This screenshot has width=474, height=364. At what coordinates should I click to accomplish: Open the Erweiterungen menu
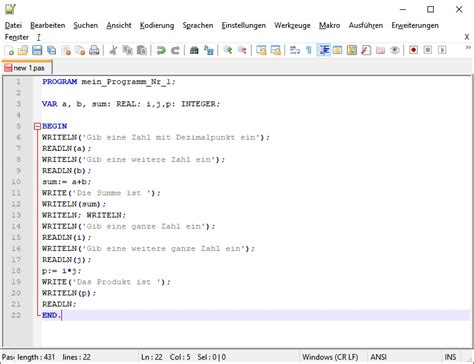[x=415, y=25]
